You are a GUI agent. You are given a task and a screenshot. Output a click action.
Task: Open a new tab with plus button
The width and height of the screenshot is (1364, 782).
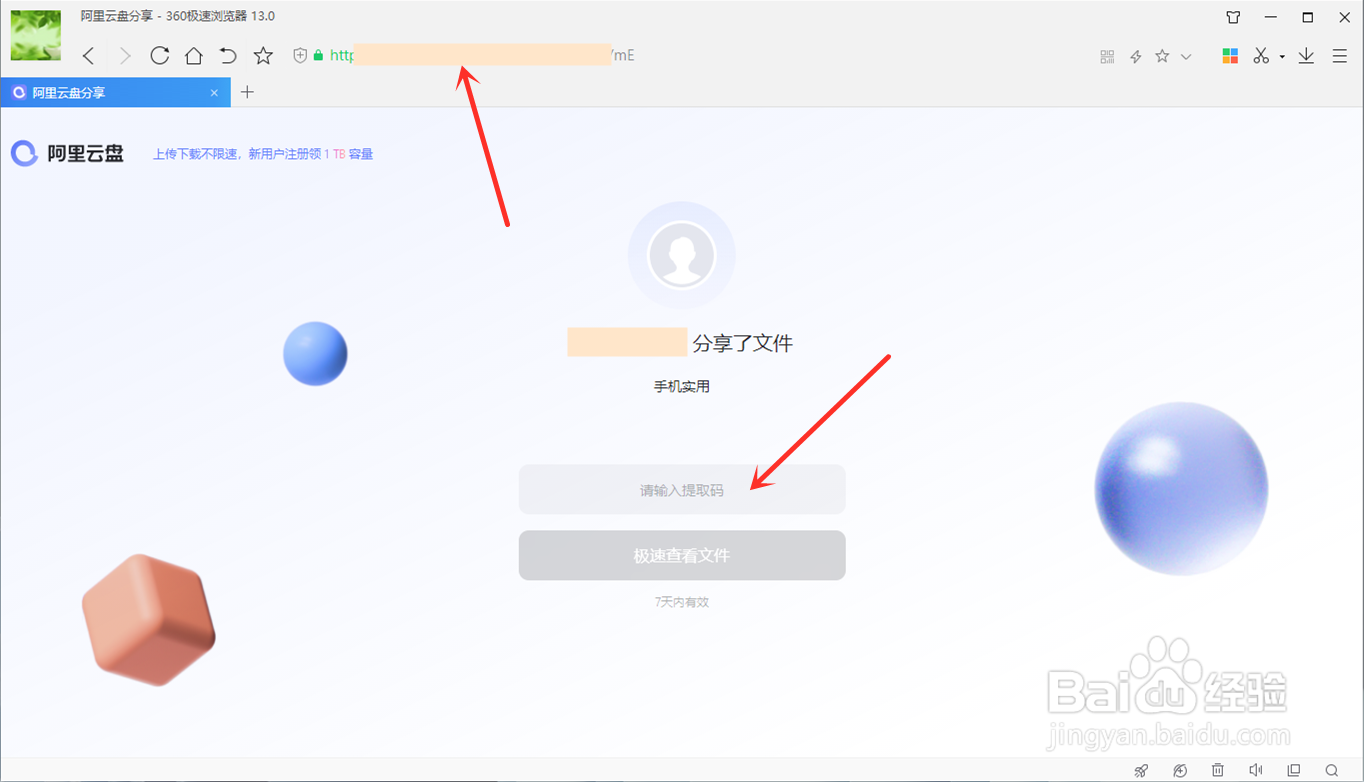(x=248, y=92)
